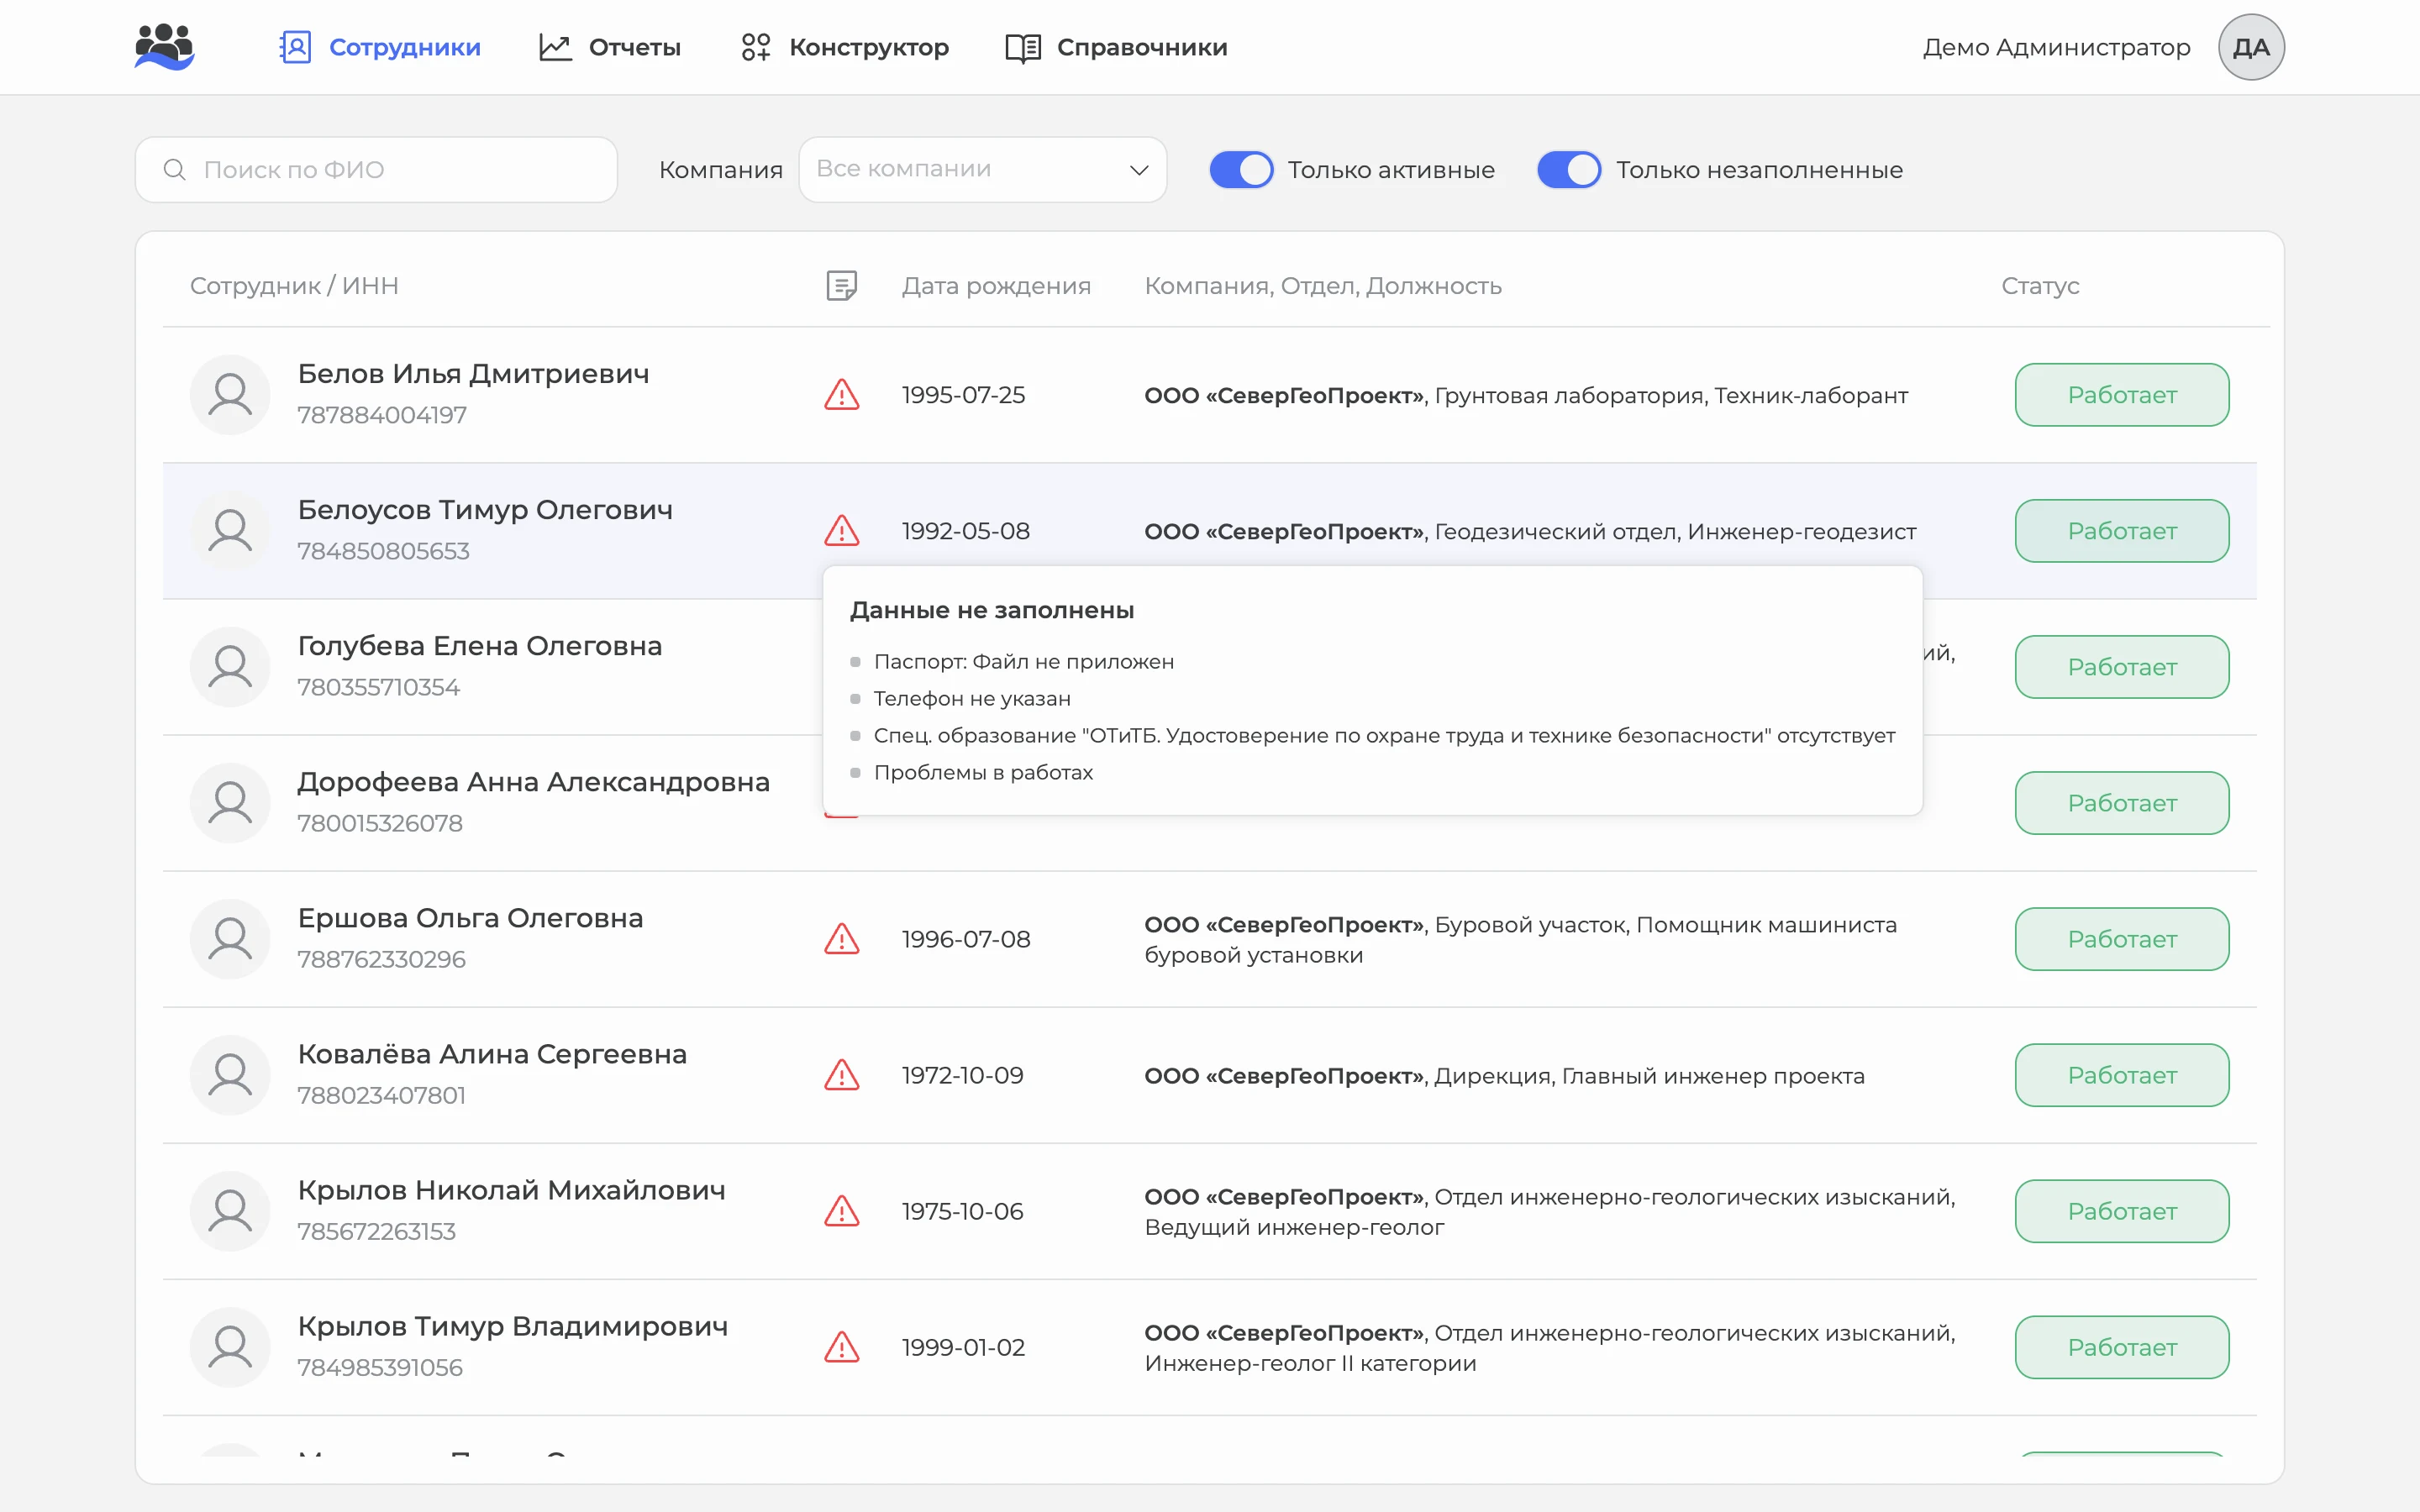Focus the Поиск по ФИО search field
The width and height of the screenshot is (2420, 1512).
click(376, 170)
